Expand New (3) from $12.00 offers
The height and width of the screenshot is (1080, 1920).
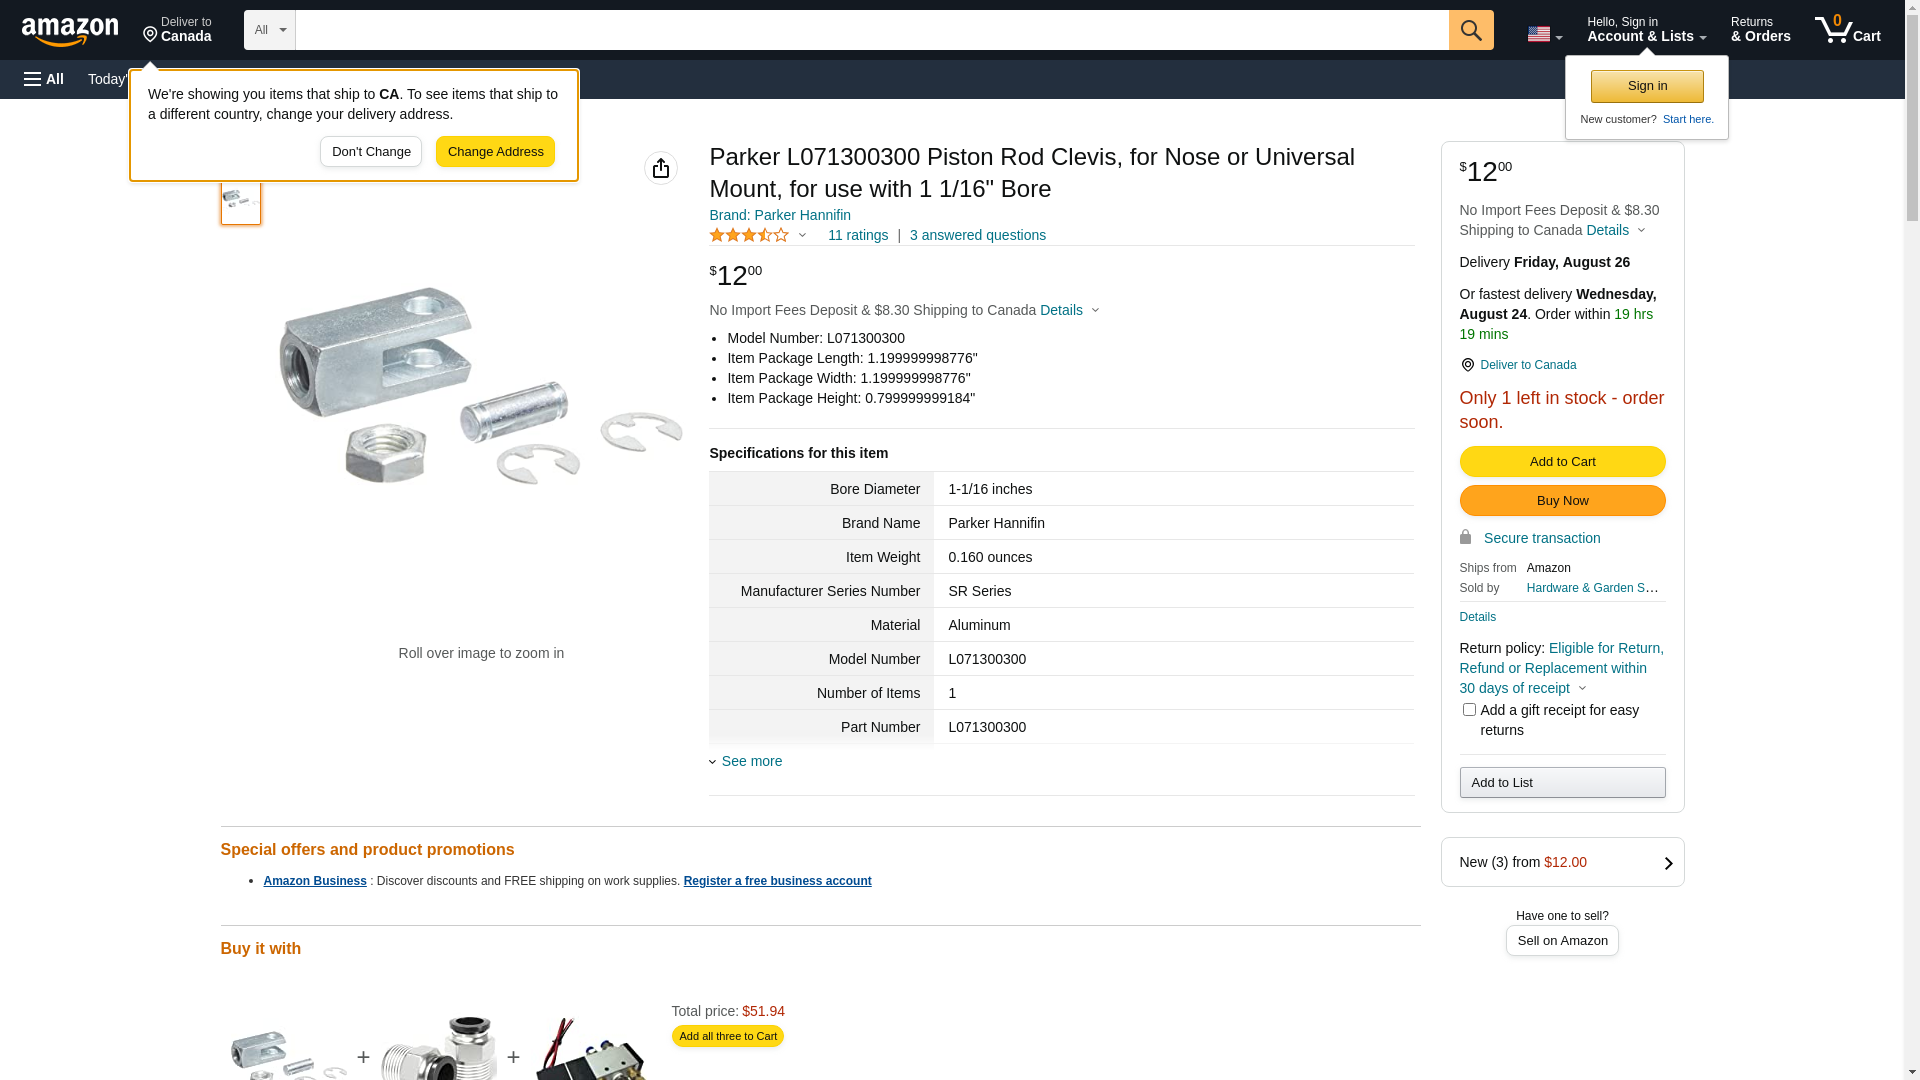pos(1561,862)
